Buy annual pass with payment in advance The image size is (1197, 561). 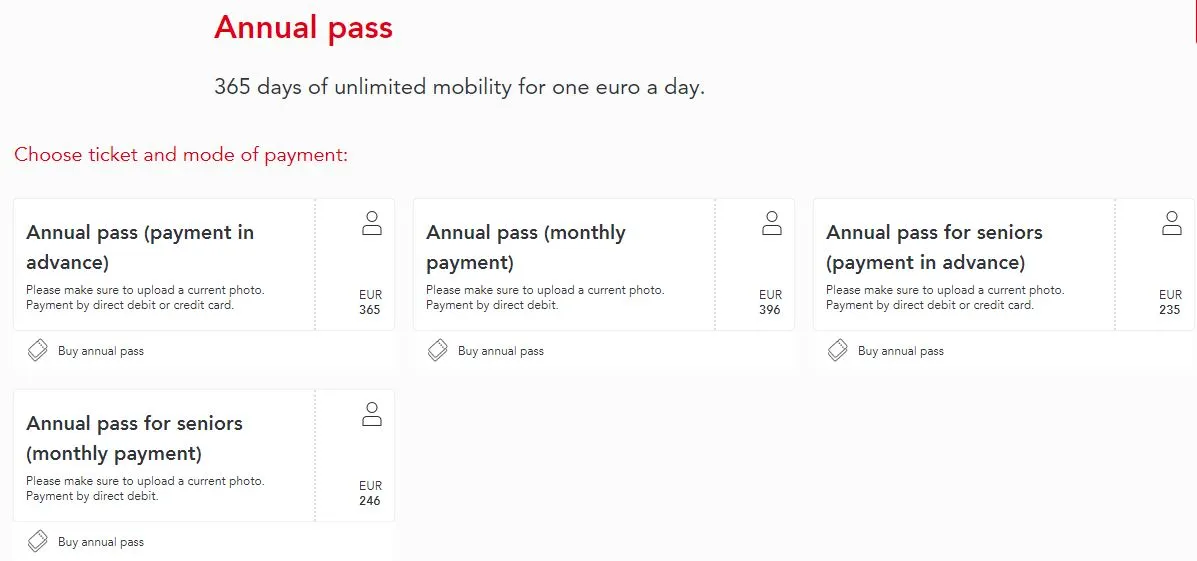(x=101, y=351)
